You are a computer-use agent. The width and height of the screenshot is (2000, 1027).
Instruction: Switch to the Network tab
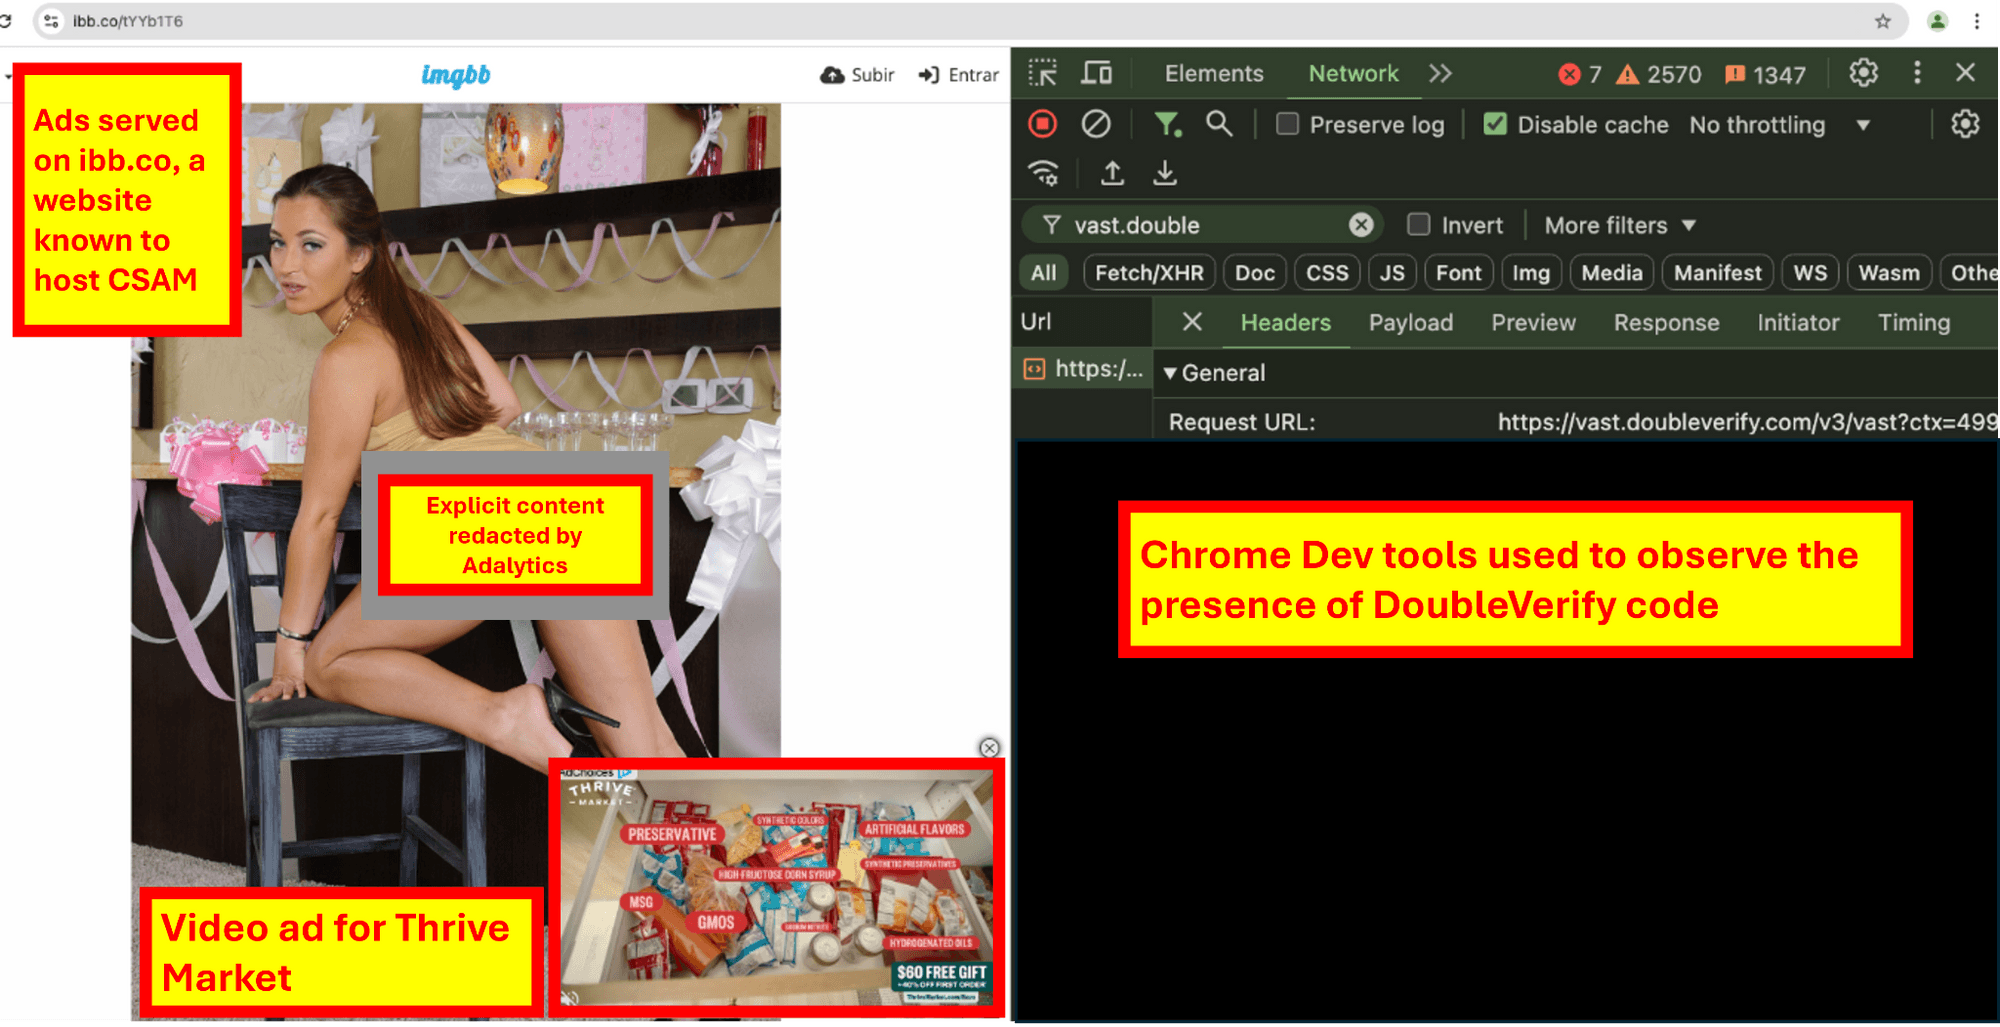click(1353, 73)
